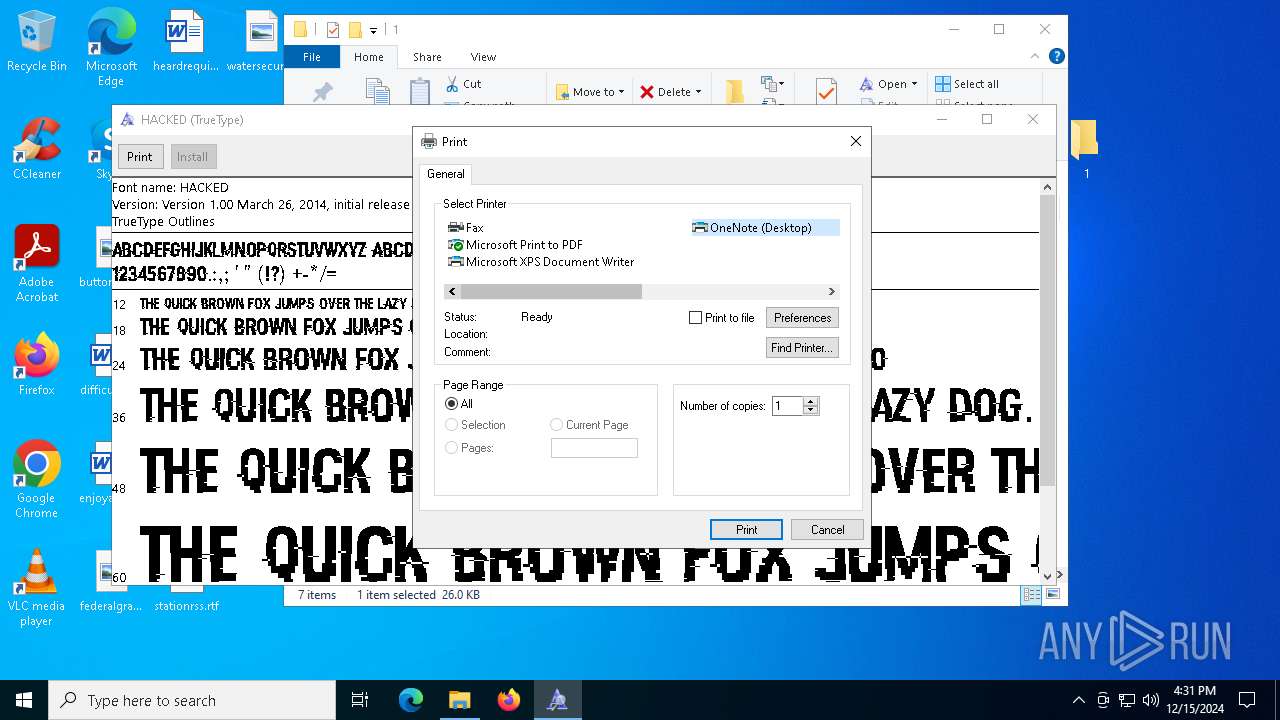Click Print in the font viewer toolbar
The height and width of the screenshot is (720, 1280).
click(140, 157)
